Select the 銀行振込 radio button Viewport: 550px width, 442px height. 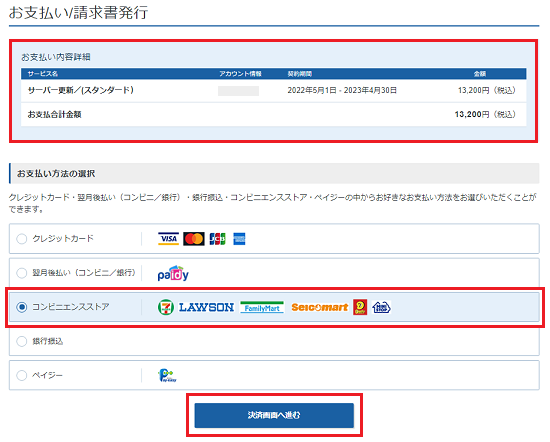tap(22, 341)
